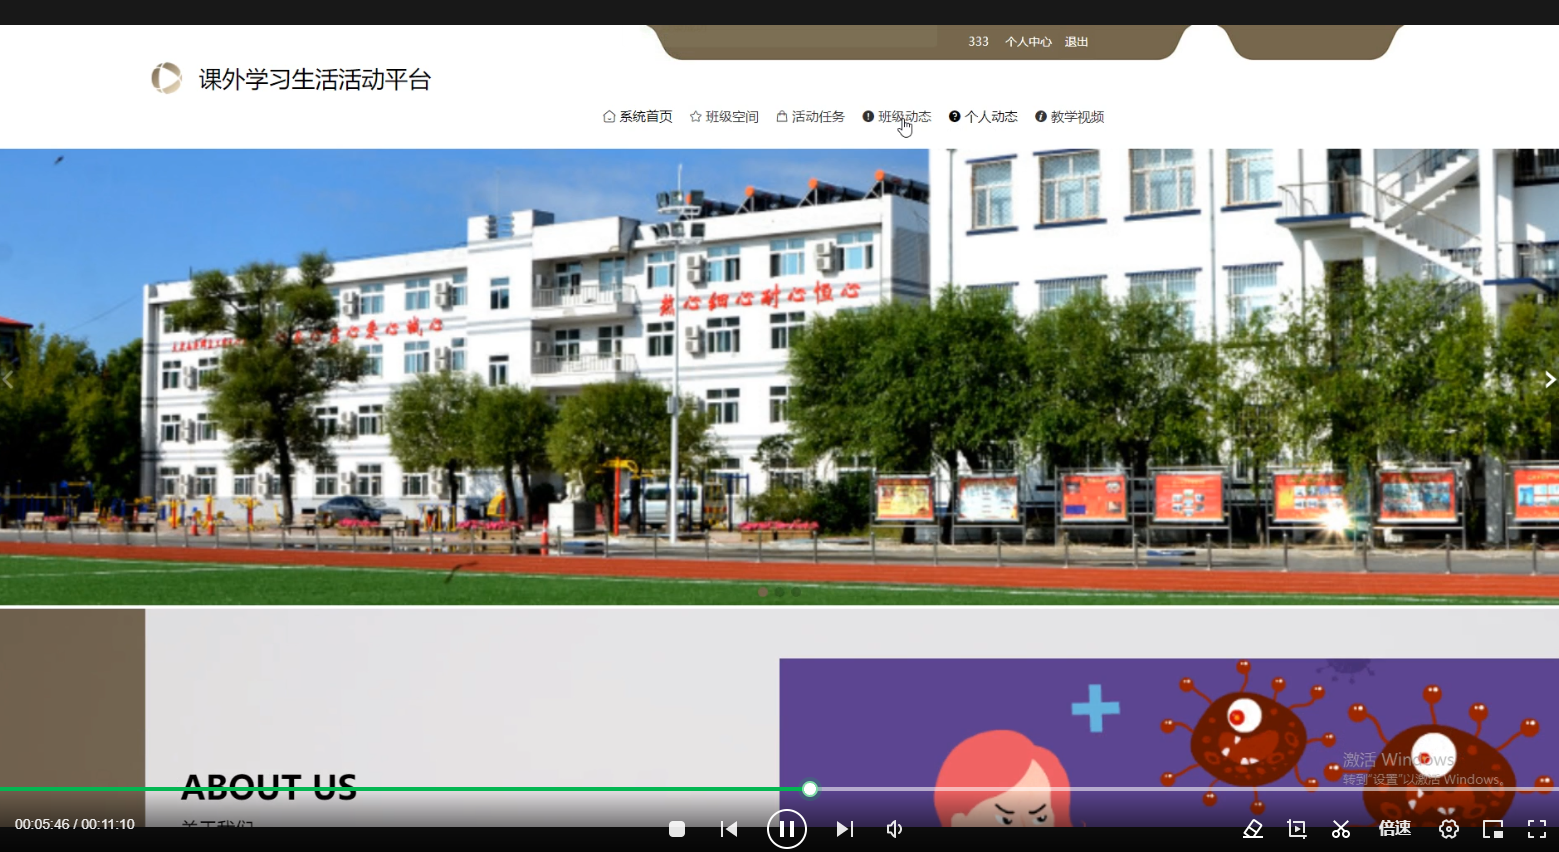Select the third carousel indicator dot

[x=796, y=592]
